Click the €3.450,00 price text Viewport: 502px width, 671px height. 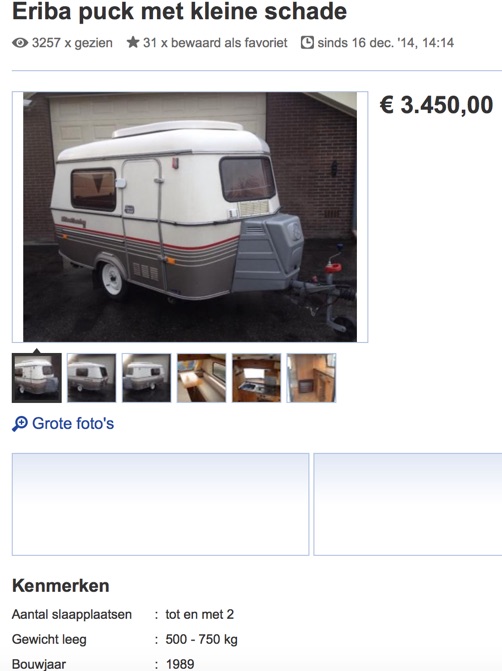(436, 105)
